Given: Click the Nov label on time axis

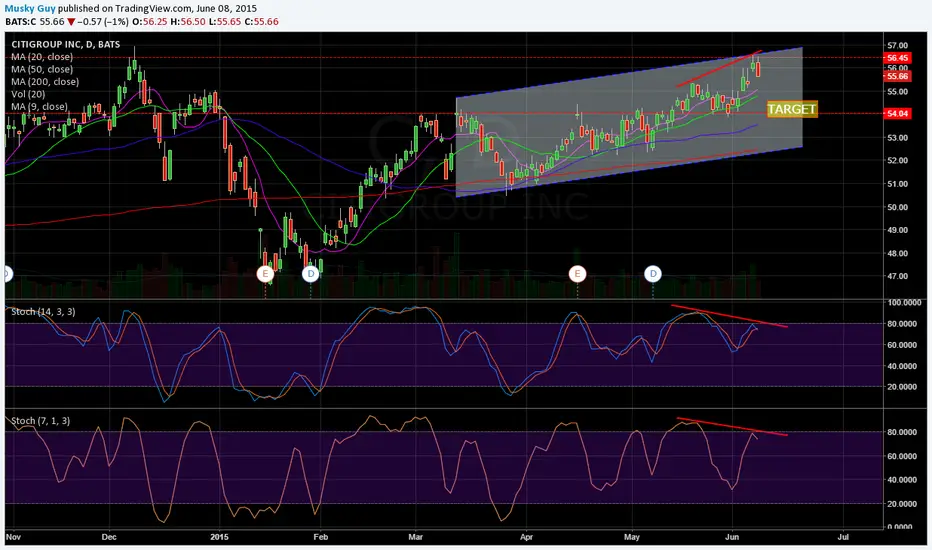Looking at the screenshot, I should coord(13,537).
